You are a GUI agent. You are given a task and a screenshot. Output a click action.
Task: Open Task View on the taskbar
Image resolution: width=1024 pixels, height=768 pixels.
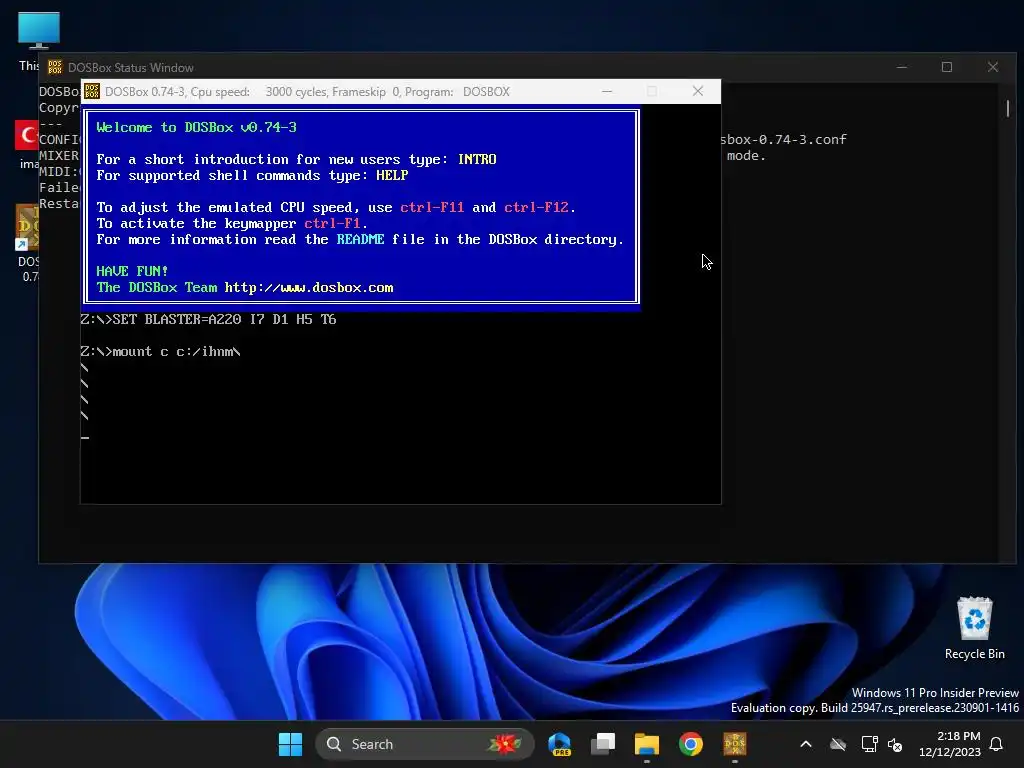tap(603, 744)
